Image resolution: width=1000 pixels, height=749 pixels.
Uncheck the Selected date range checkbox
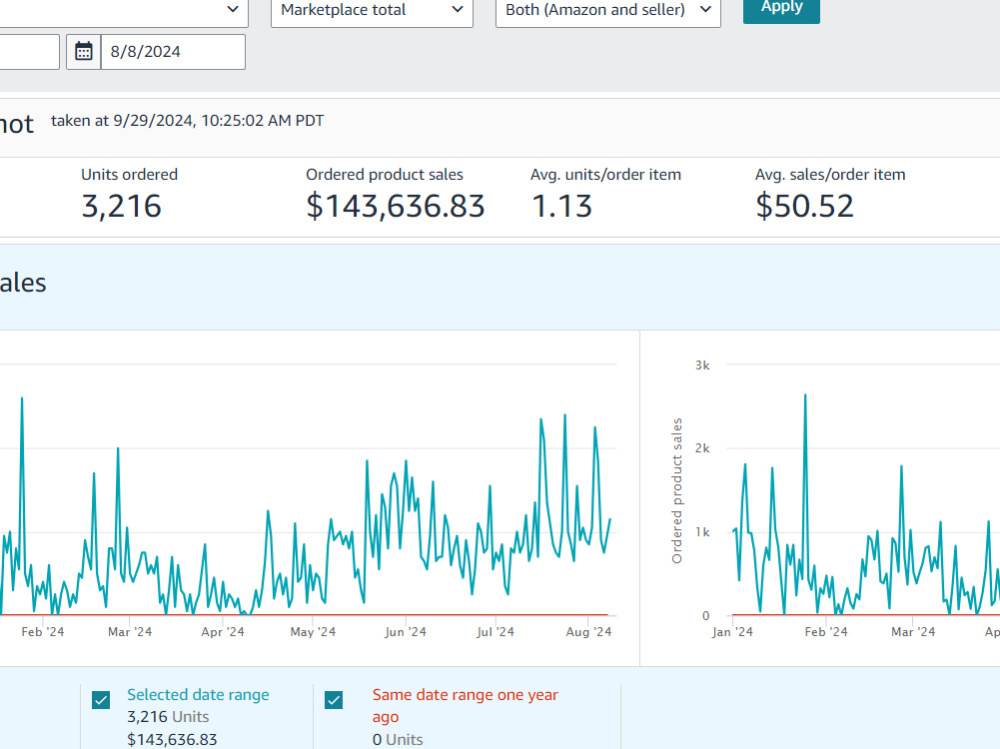tap(101, 700)
